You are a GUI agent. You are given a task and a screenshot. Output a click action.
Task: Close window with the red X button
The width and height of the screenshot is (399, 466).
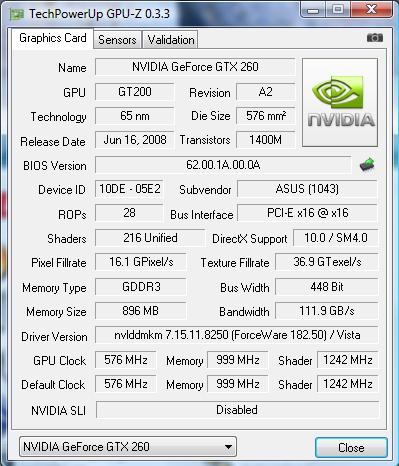tap(371, 9)
